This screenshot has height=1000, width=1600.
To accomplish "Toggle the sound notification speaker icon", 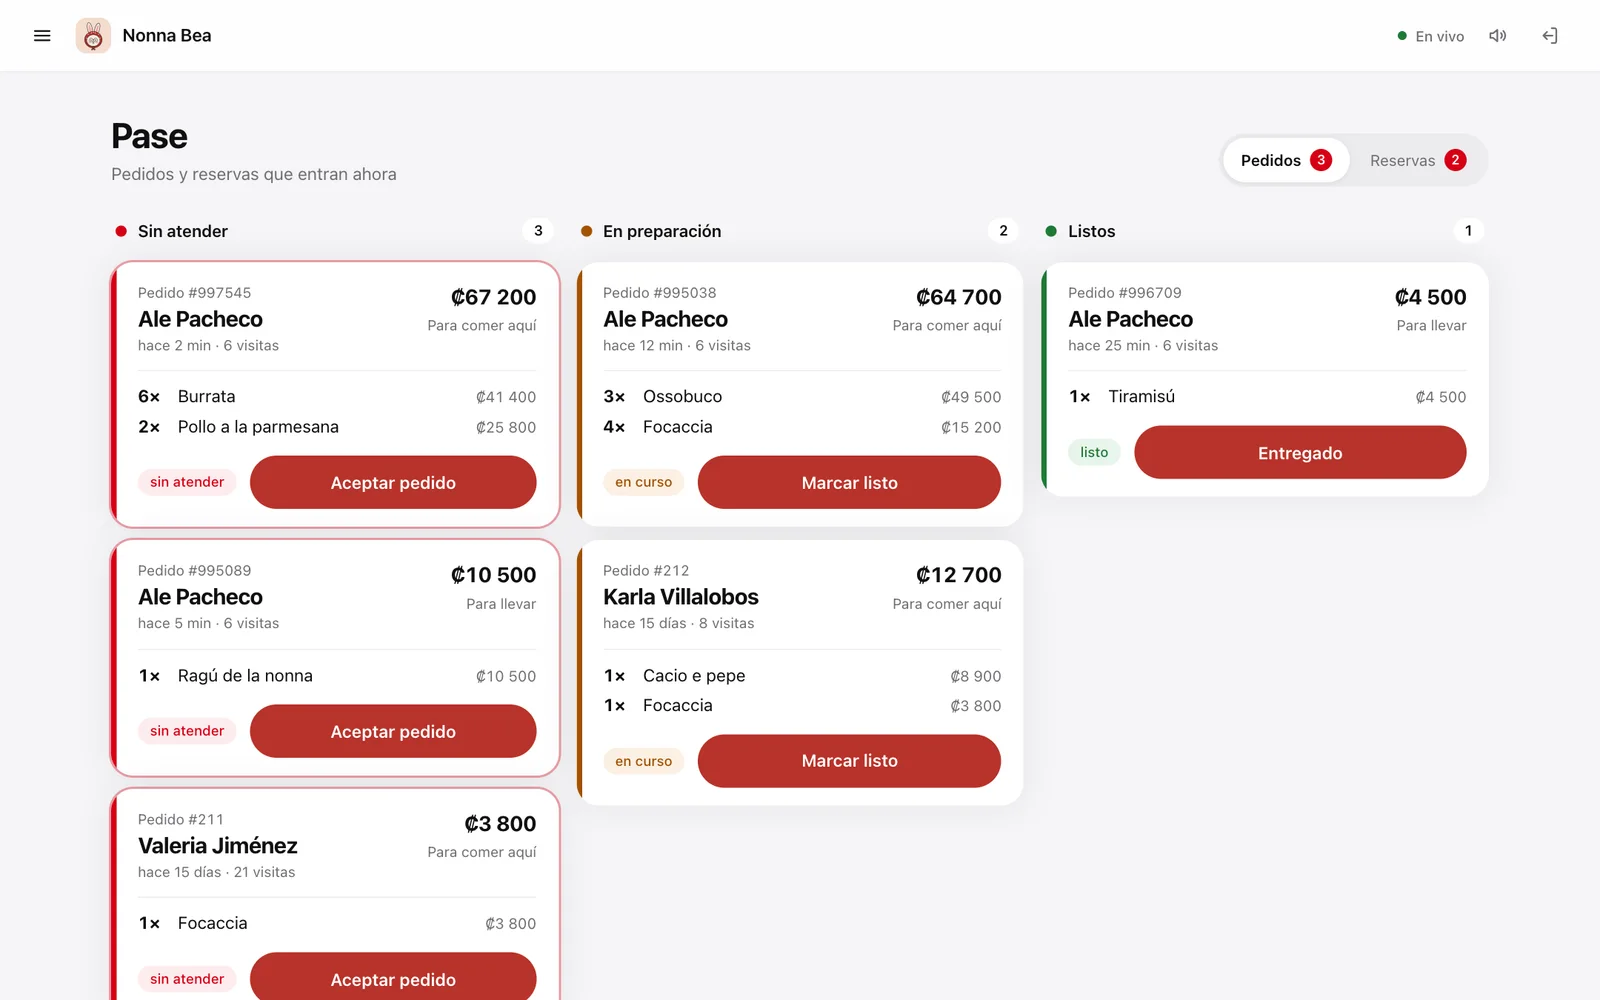I will 1497,36.
